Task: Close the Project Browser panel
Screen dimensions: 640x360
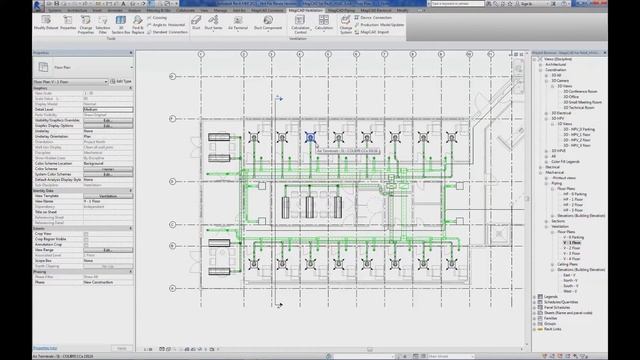Action: [x=604, y=53]
